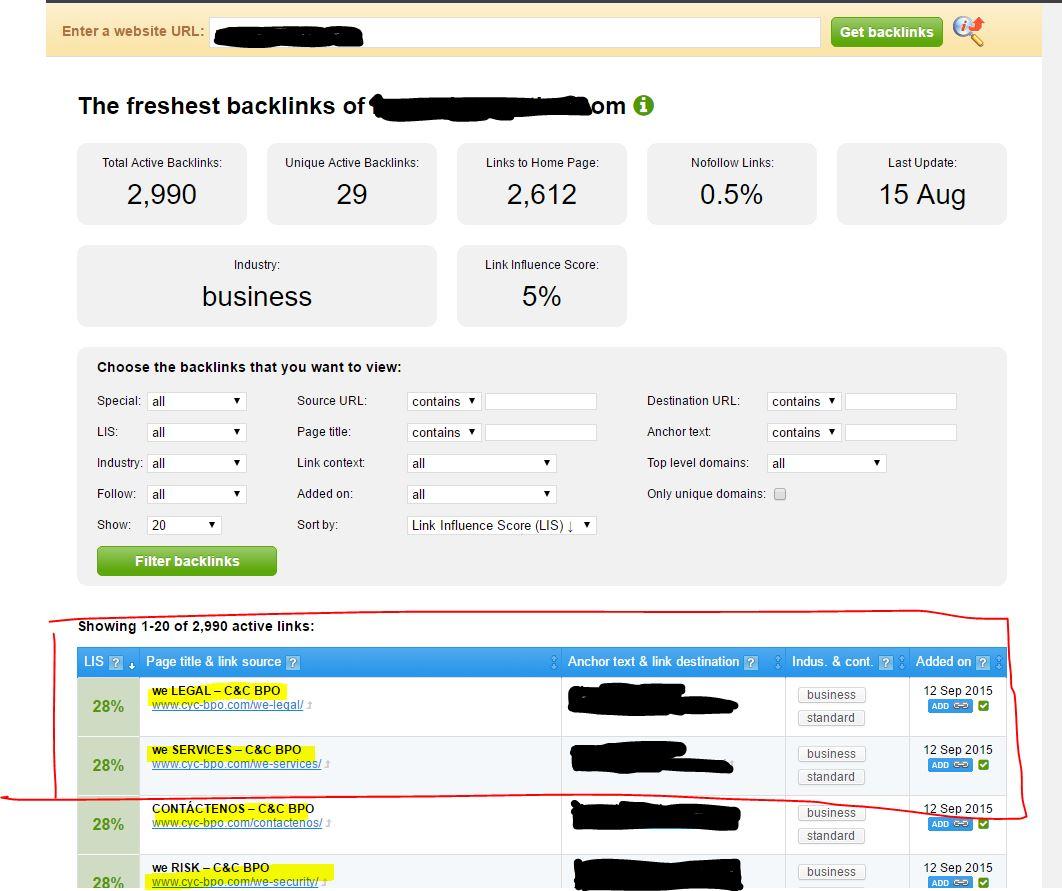Open the Show results count dropdown

point(183,525)
